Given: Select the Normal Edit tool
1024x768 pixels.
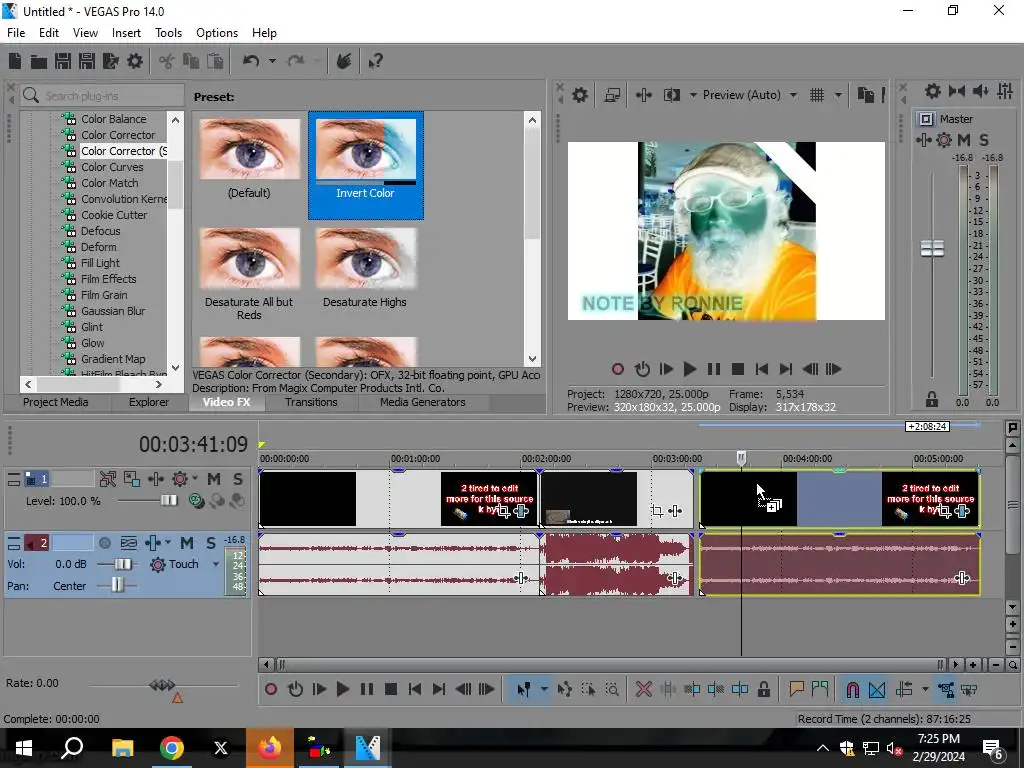Looking at the screenshot, I should (x=524, y=690).
